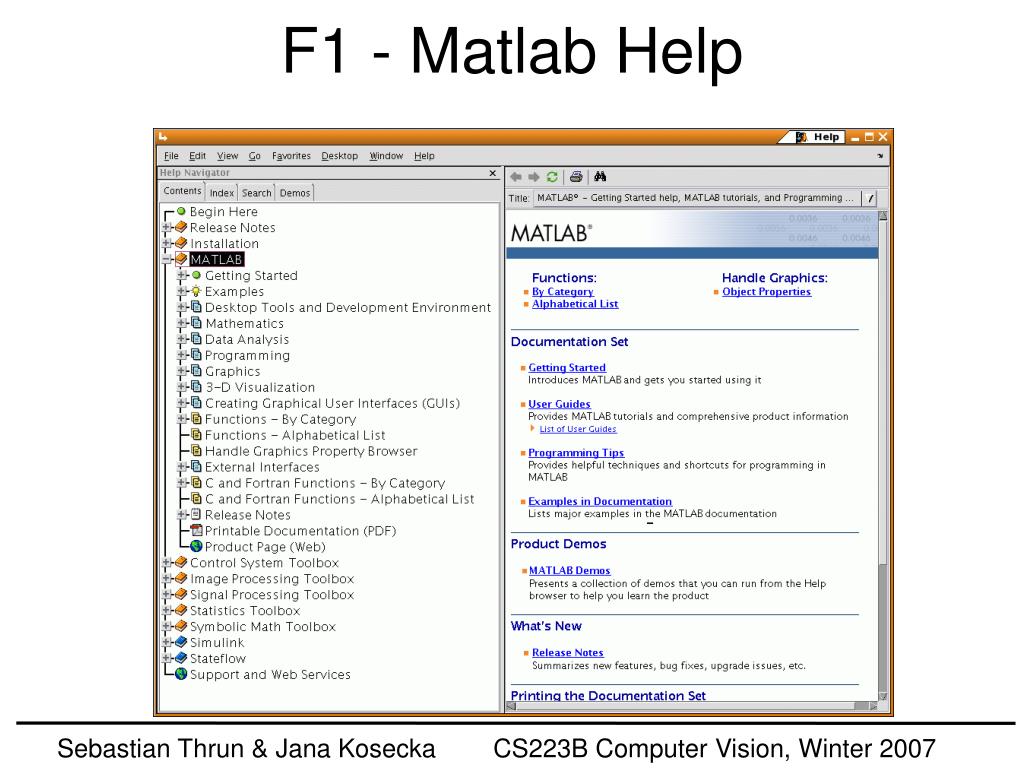Viewport: 1024px width, 768px height.
Task: Click the open book icon beside MATLAB
Action: 182,259
